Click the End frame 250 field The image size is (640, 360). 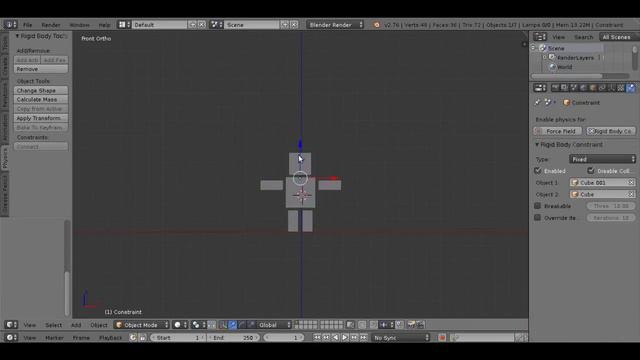tap(233, 338)
